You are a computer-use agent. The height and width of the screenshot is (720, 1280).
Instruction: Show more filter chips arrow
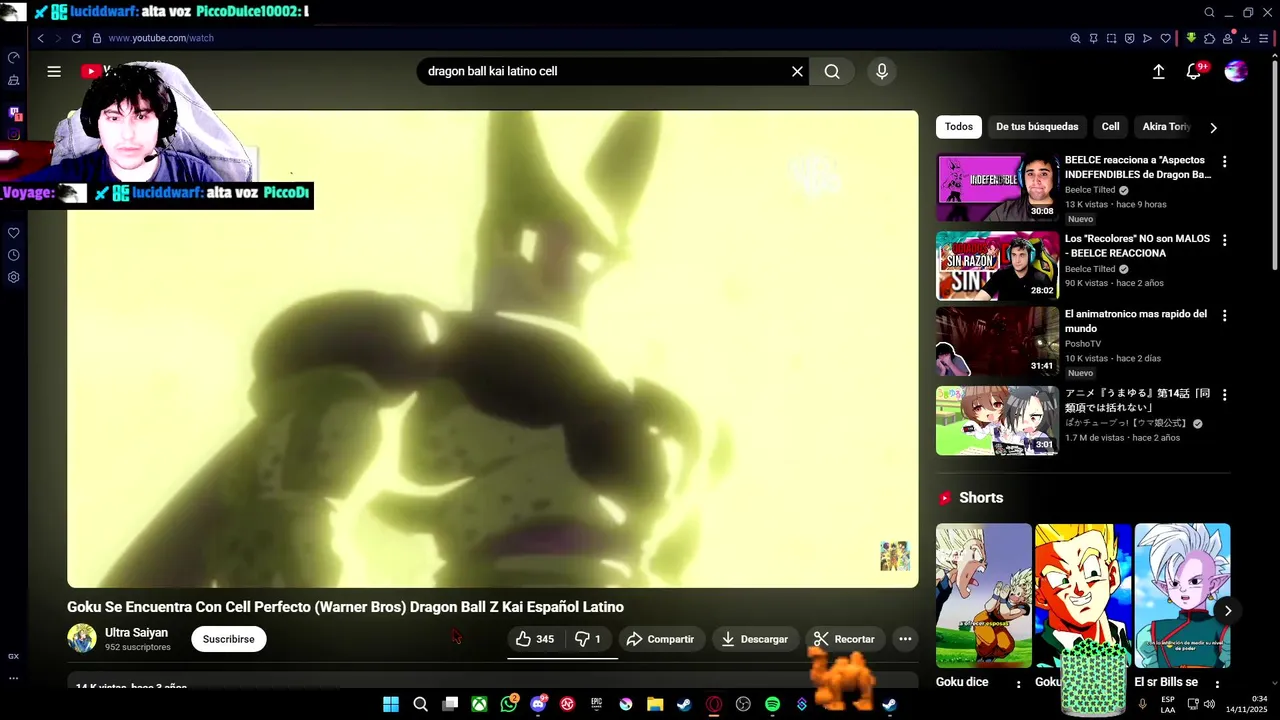[1213, 128]
